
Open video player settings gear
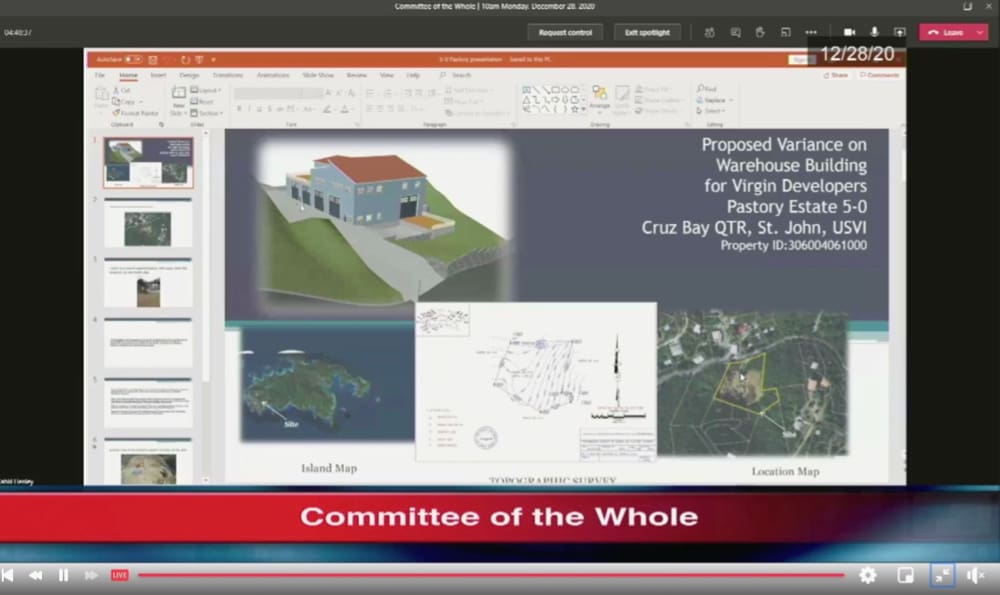[x=867, y=575]
